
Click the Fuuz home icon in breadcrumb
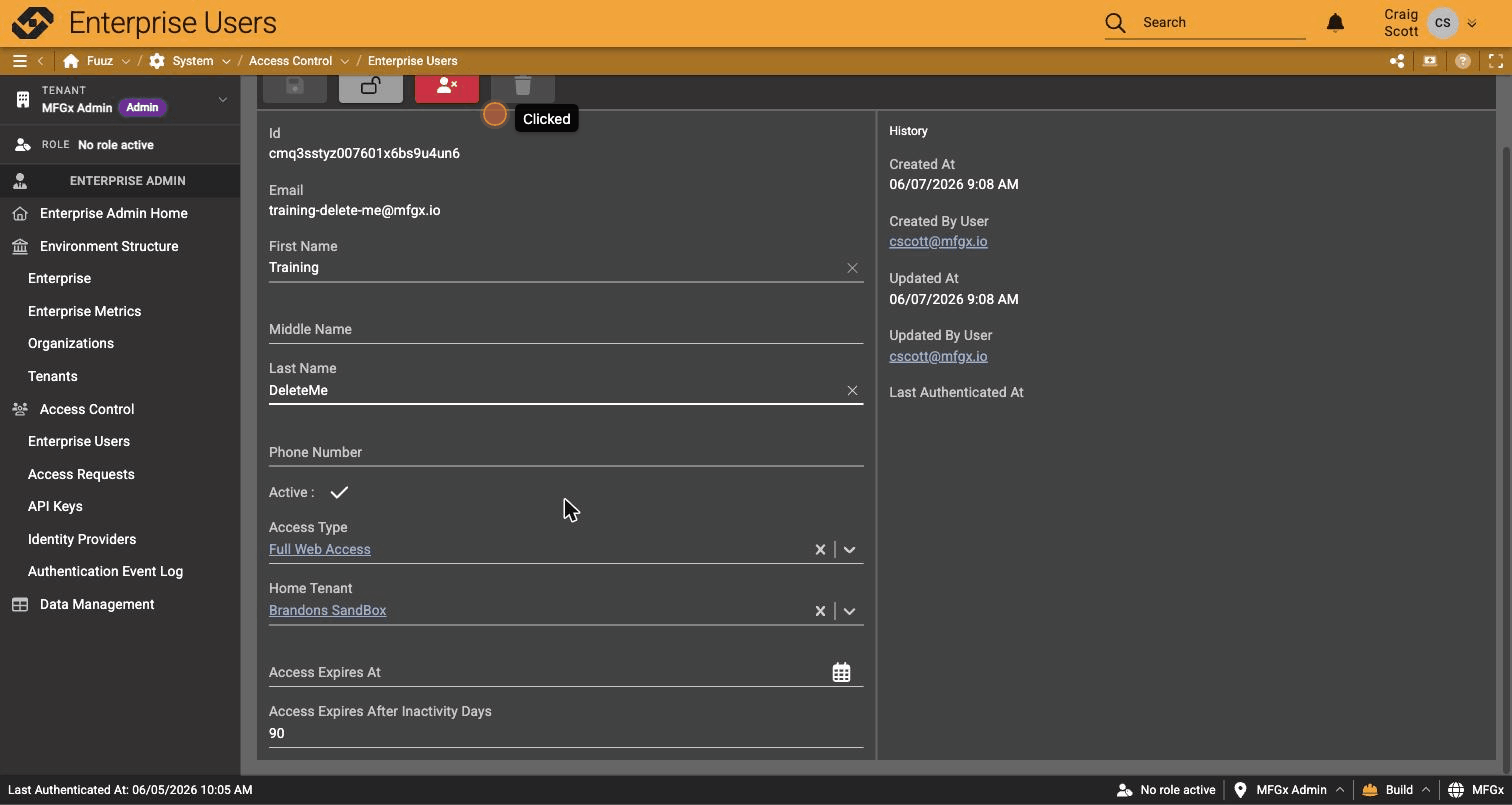pos(71,61)
